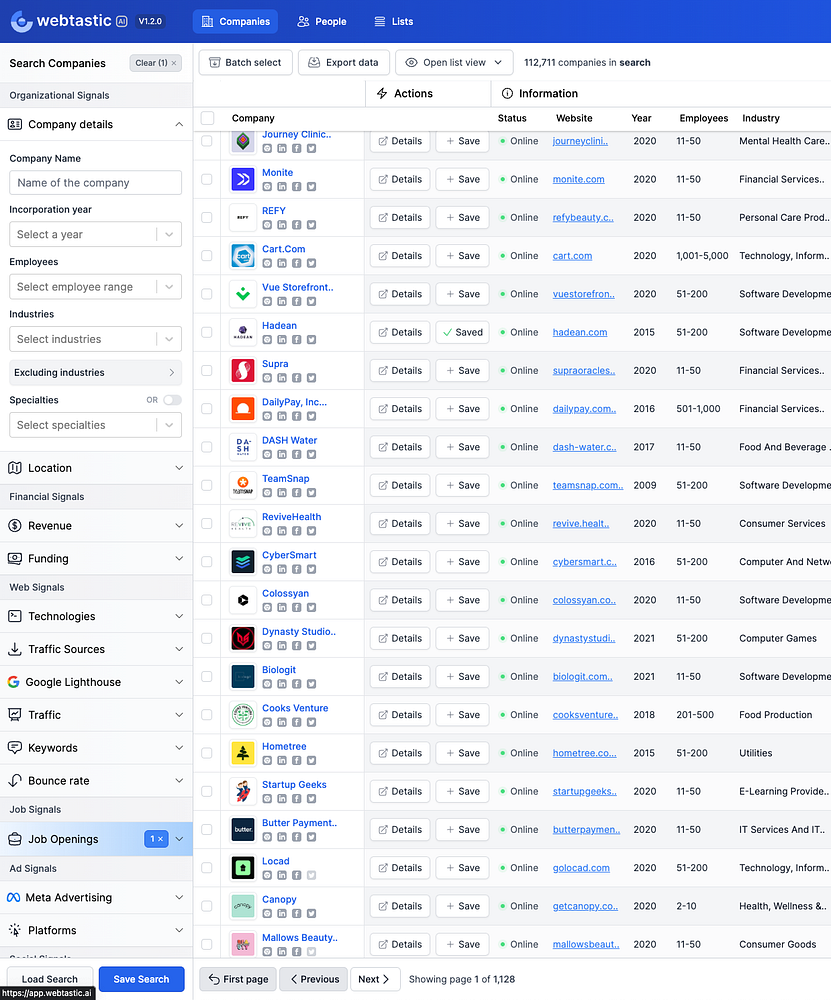The width and height of the screenshot is (831, 1000).
Task: Collapse the Company details section chevron
Action: click(179, 124)
